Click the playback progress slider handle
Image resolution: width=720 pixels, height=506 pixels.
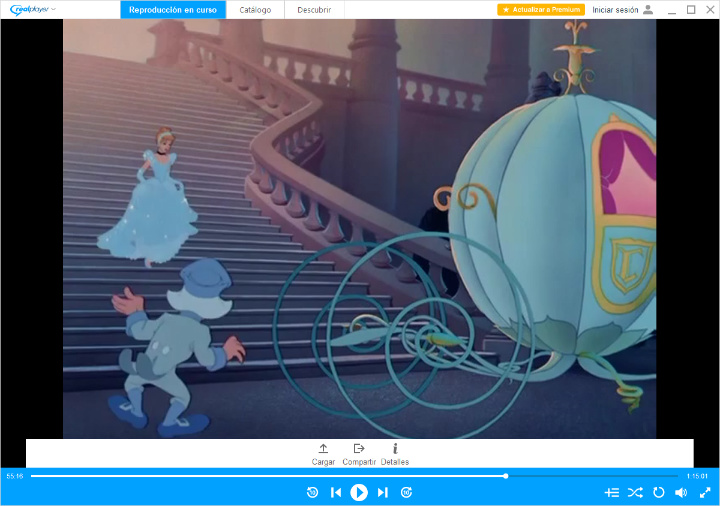[x=506, y=476]
